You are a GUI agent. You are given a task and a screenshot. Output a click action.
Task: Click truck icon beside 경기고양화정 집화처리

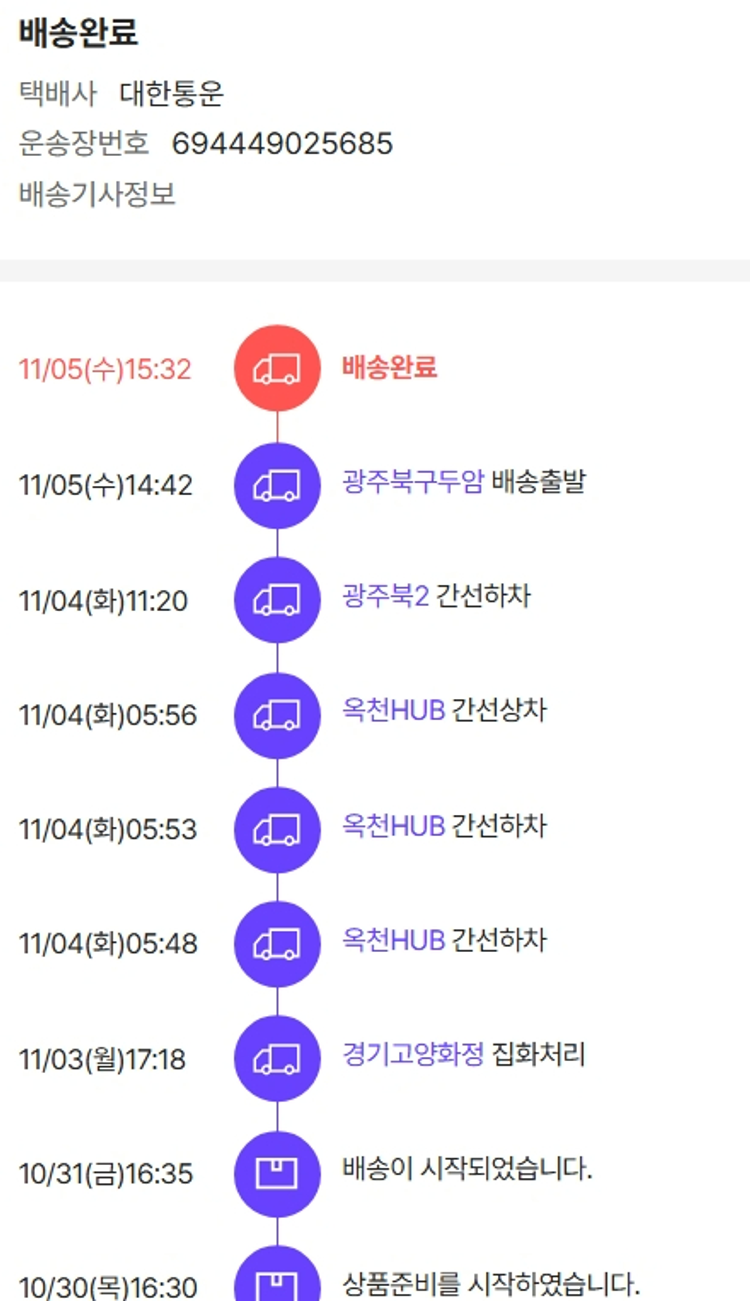[277, 1059]
